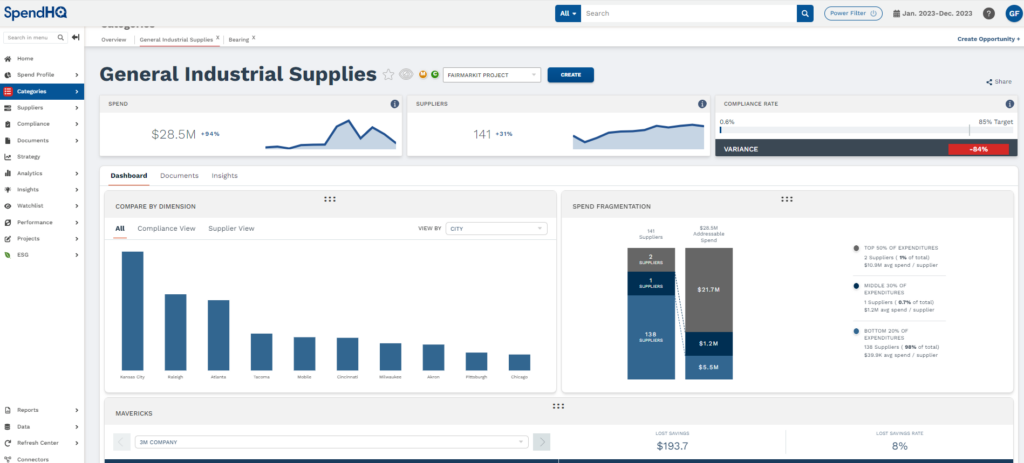This screenshot has height=463, width=1024.
Task: Switch to the Insights tab in the main panel
Action: [224, 176]
